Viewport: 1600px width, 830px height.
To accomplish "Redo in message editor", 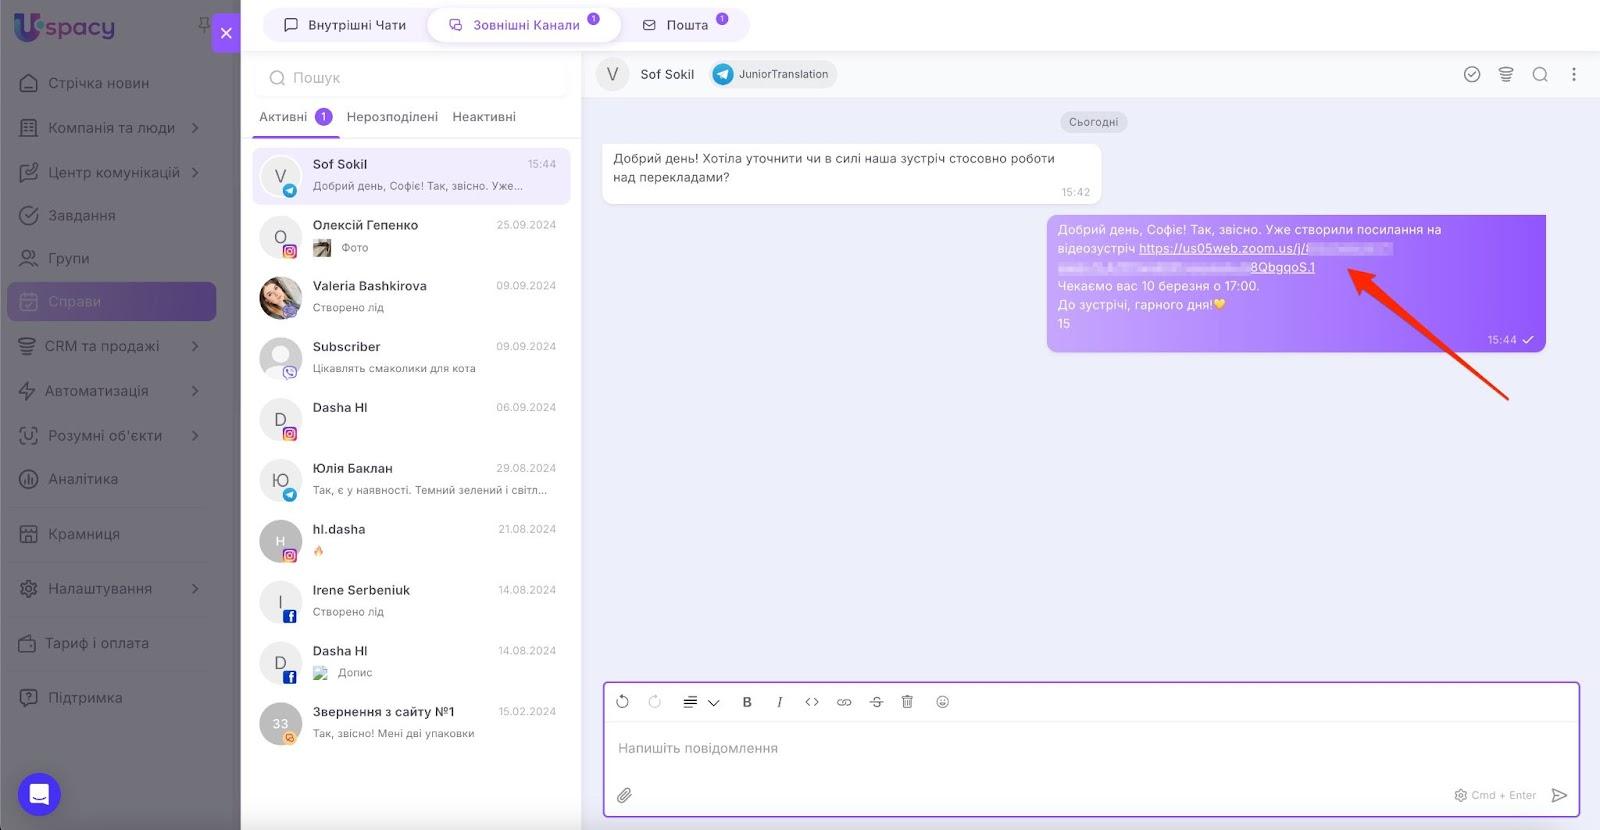I will (655, 702).
